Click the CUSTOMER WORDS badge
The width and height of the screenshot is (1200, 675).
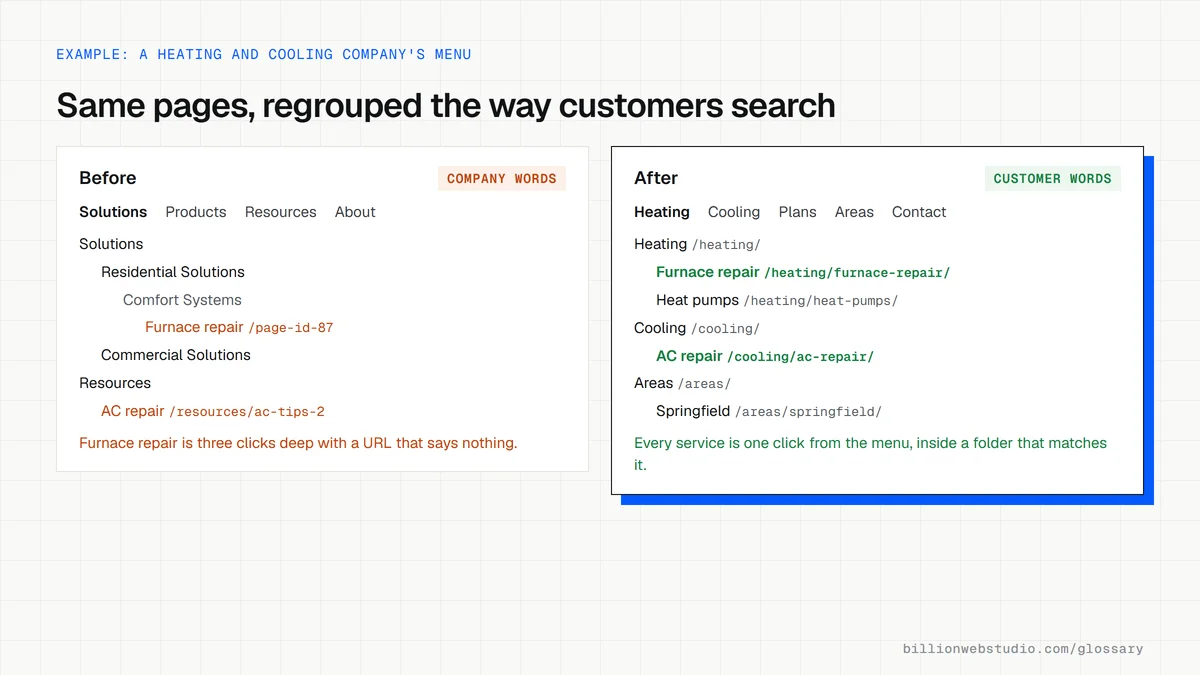(x=1053, y=178)
